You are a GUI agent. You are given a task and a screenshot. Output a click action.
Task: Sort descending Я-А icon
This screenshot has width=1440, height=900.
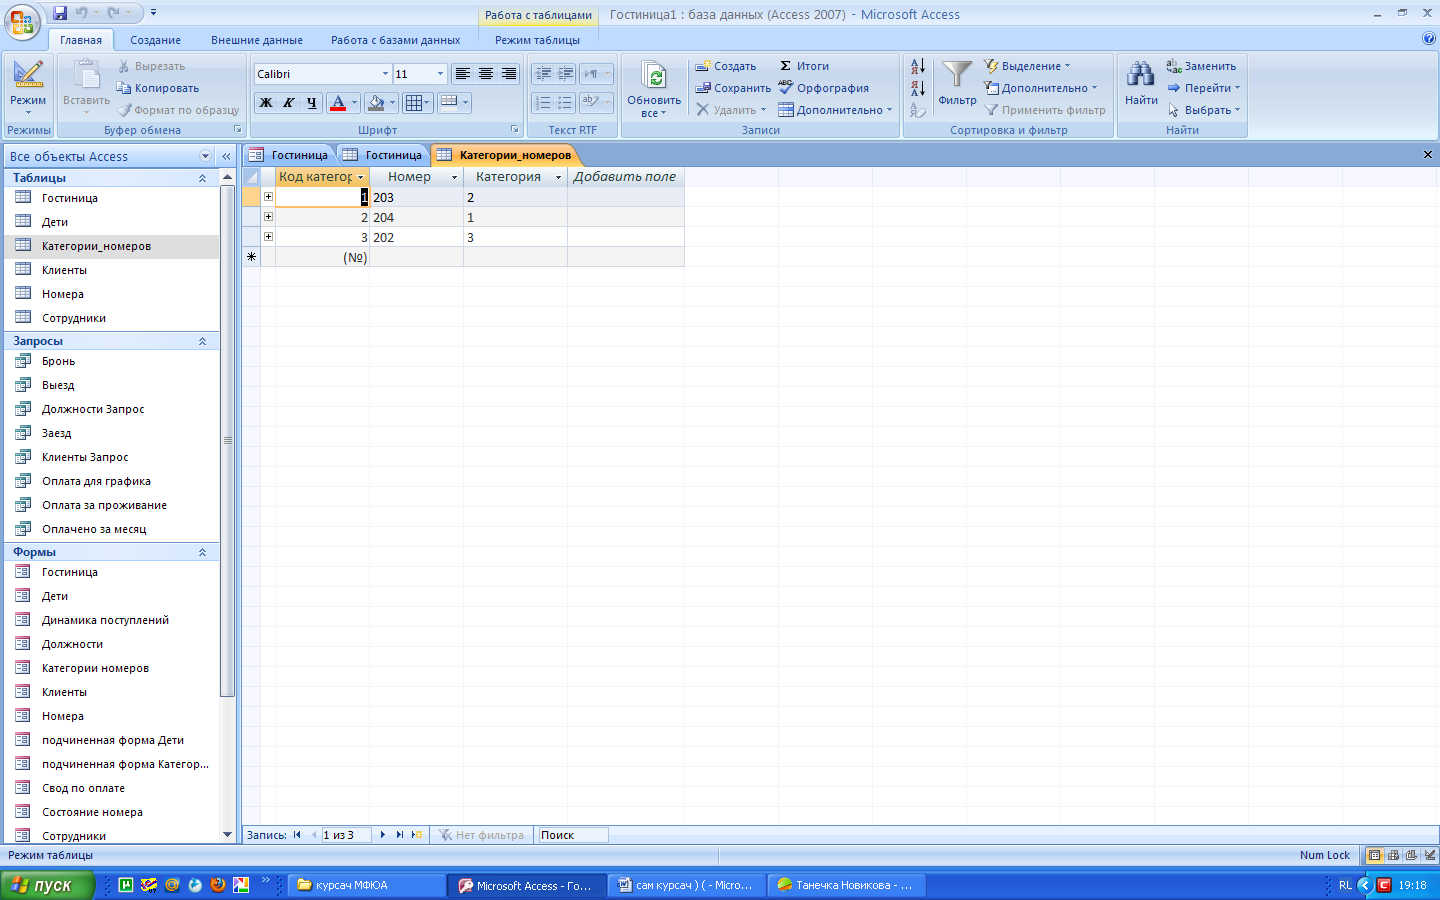[x=917, y=89]
